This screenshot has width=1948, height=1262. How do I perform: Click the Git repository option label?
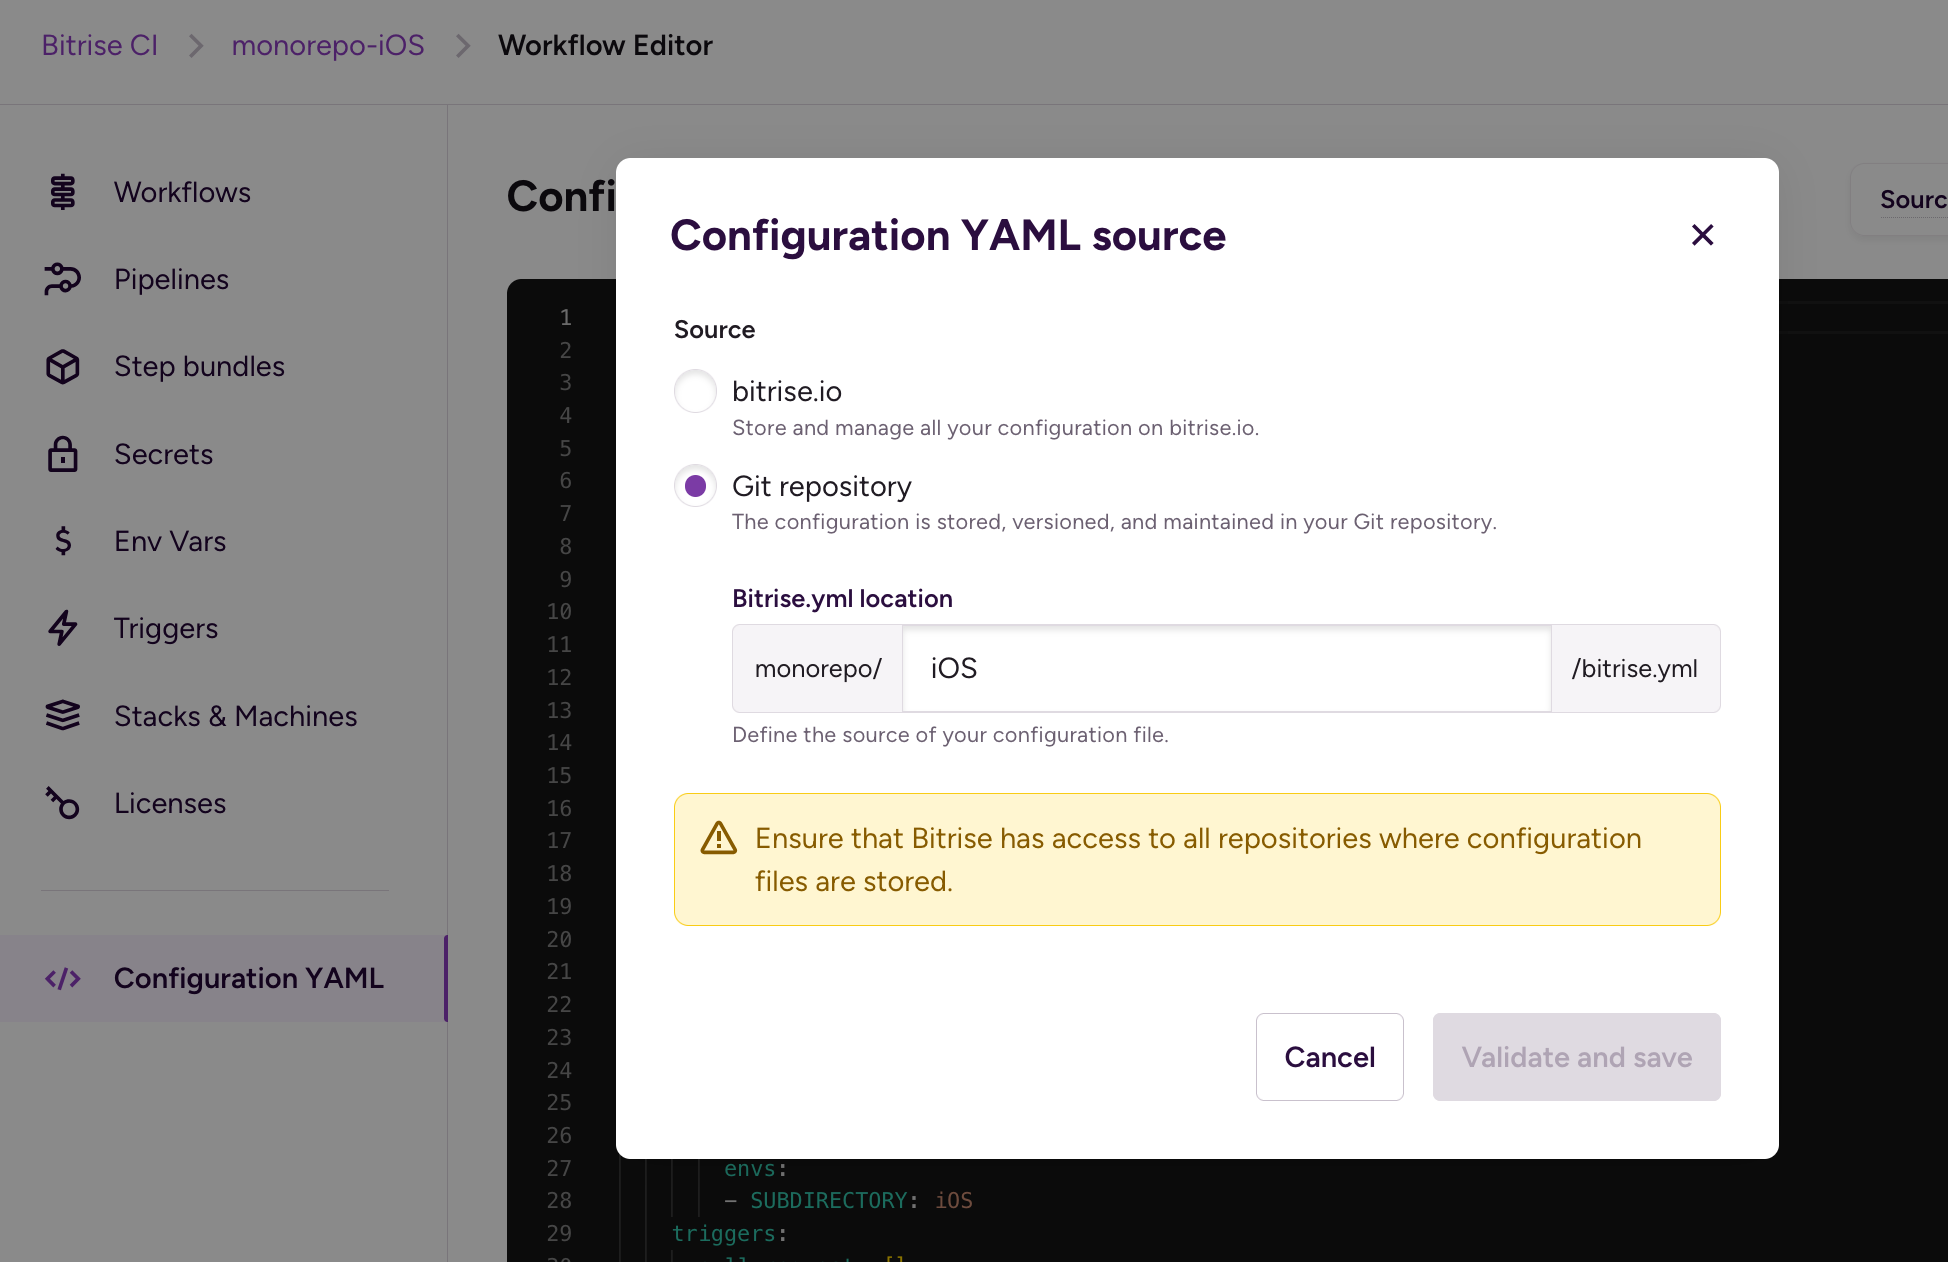pos(822,486)
